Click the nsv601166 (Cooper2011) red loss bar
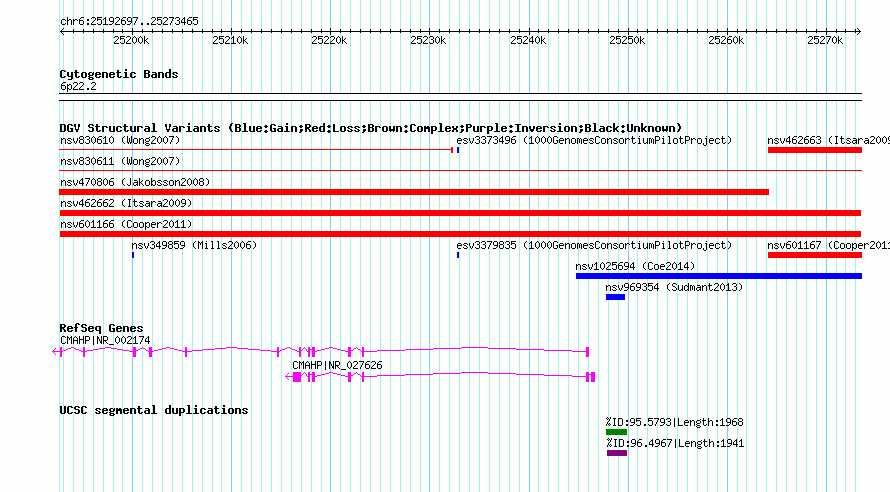Viewport: 890px width, 492px height. 460,234
